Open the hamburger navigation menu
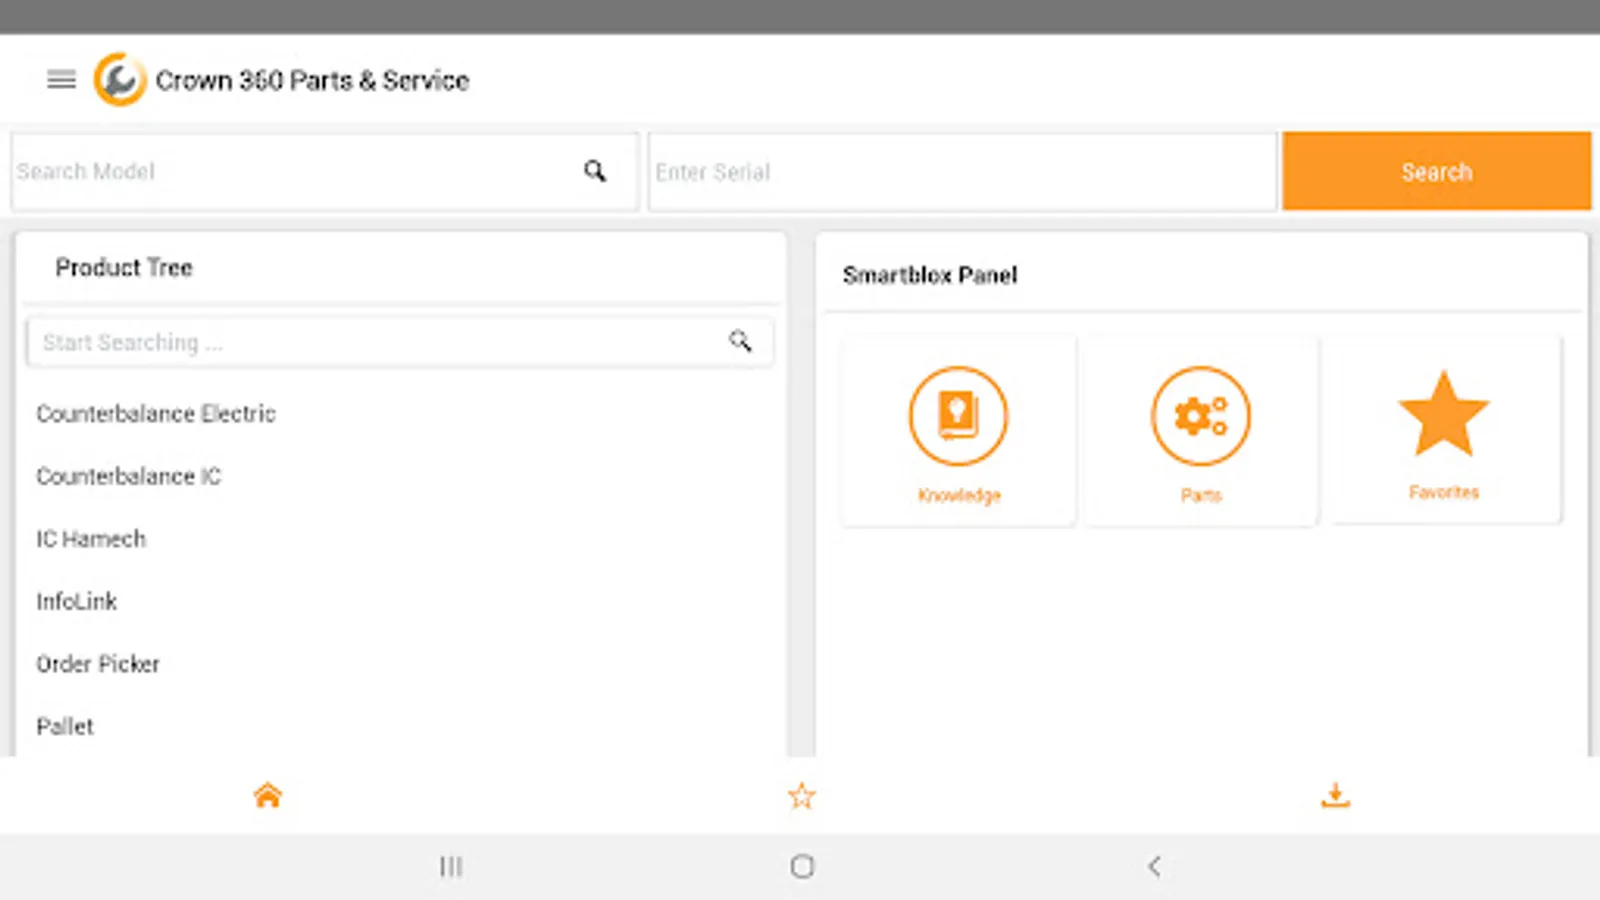 click(61, 80)
